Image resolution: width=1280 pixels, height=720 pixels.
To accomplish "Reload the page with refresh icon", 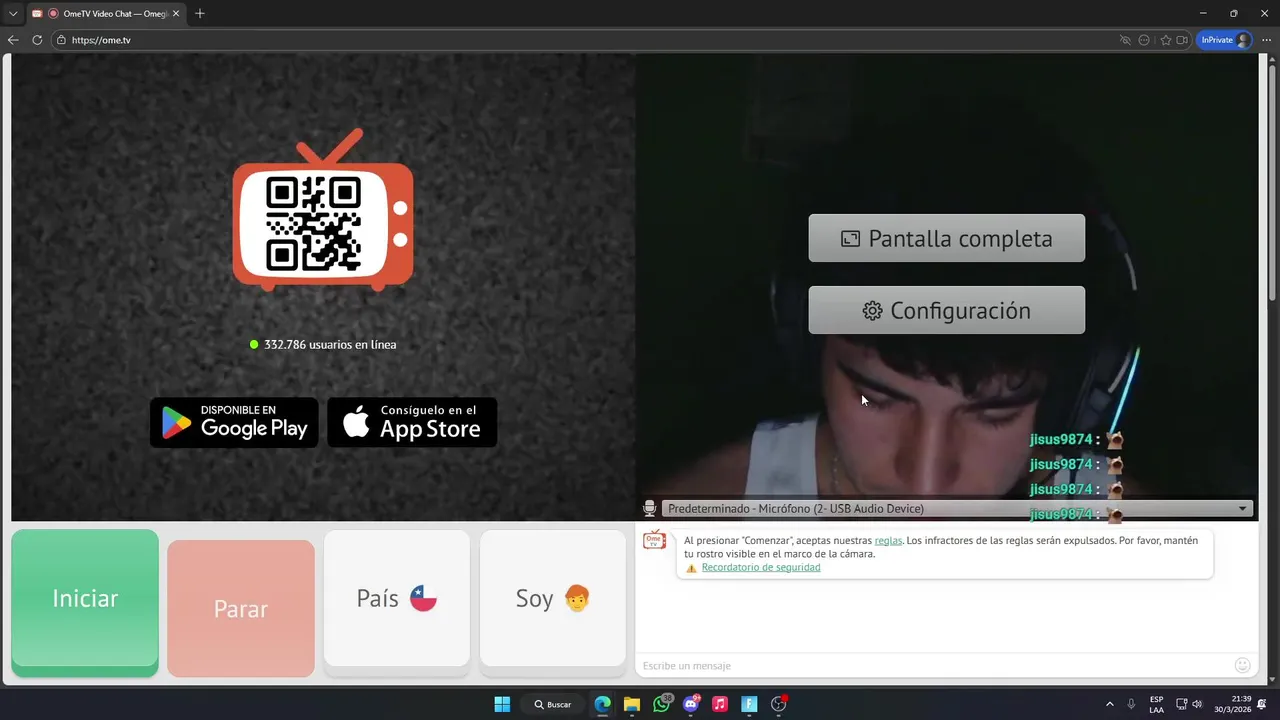I will click(x=37, y=40).
